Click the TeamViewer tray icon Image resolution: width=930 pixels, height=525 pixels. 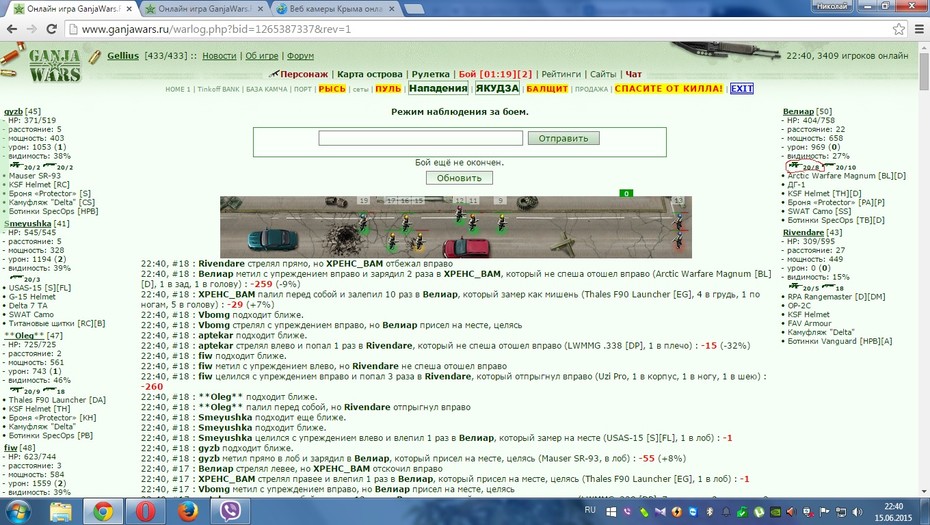click(693, 511)
